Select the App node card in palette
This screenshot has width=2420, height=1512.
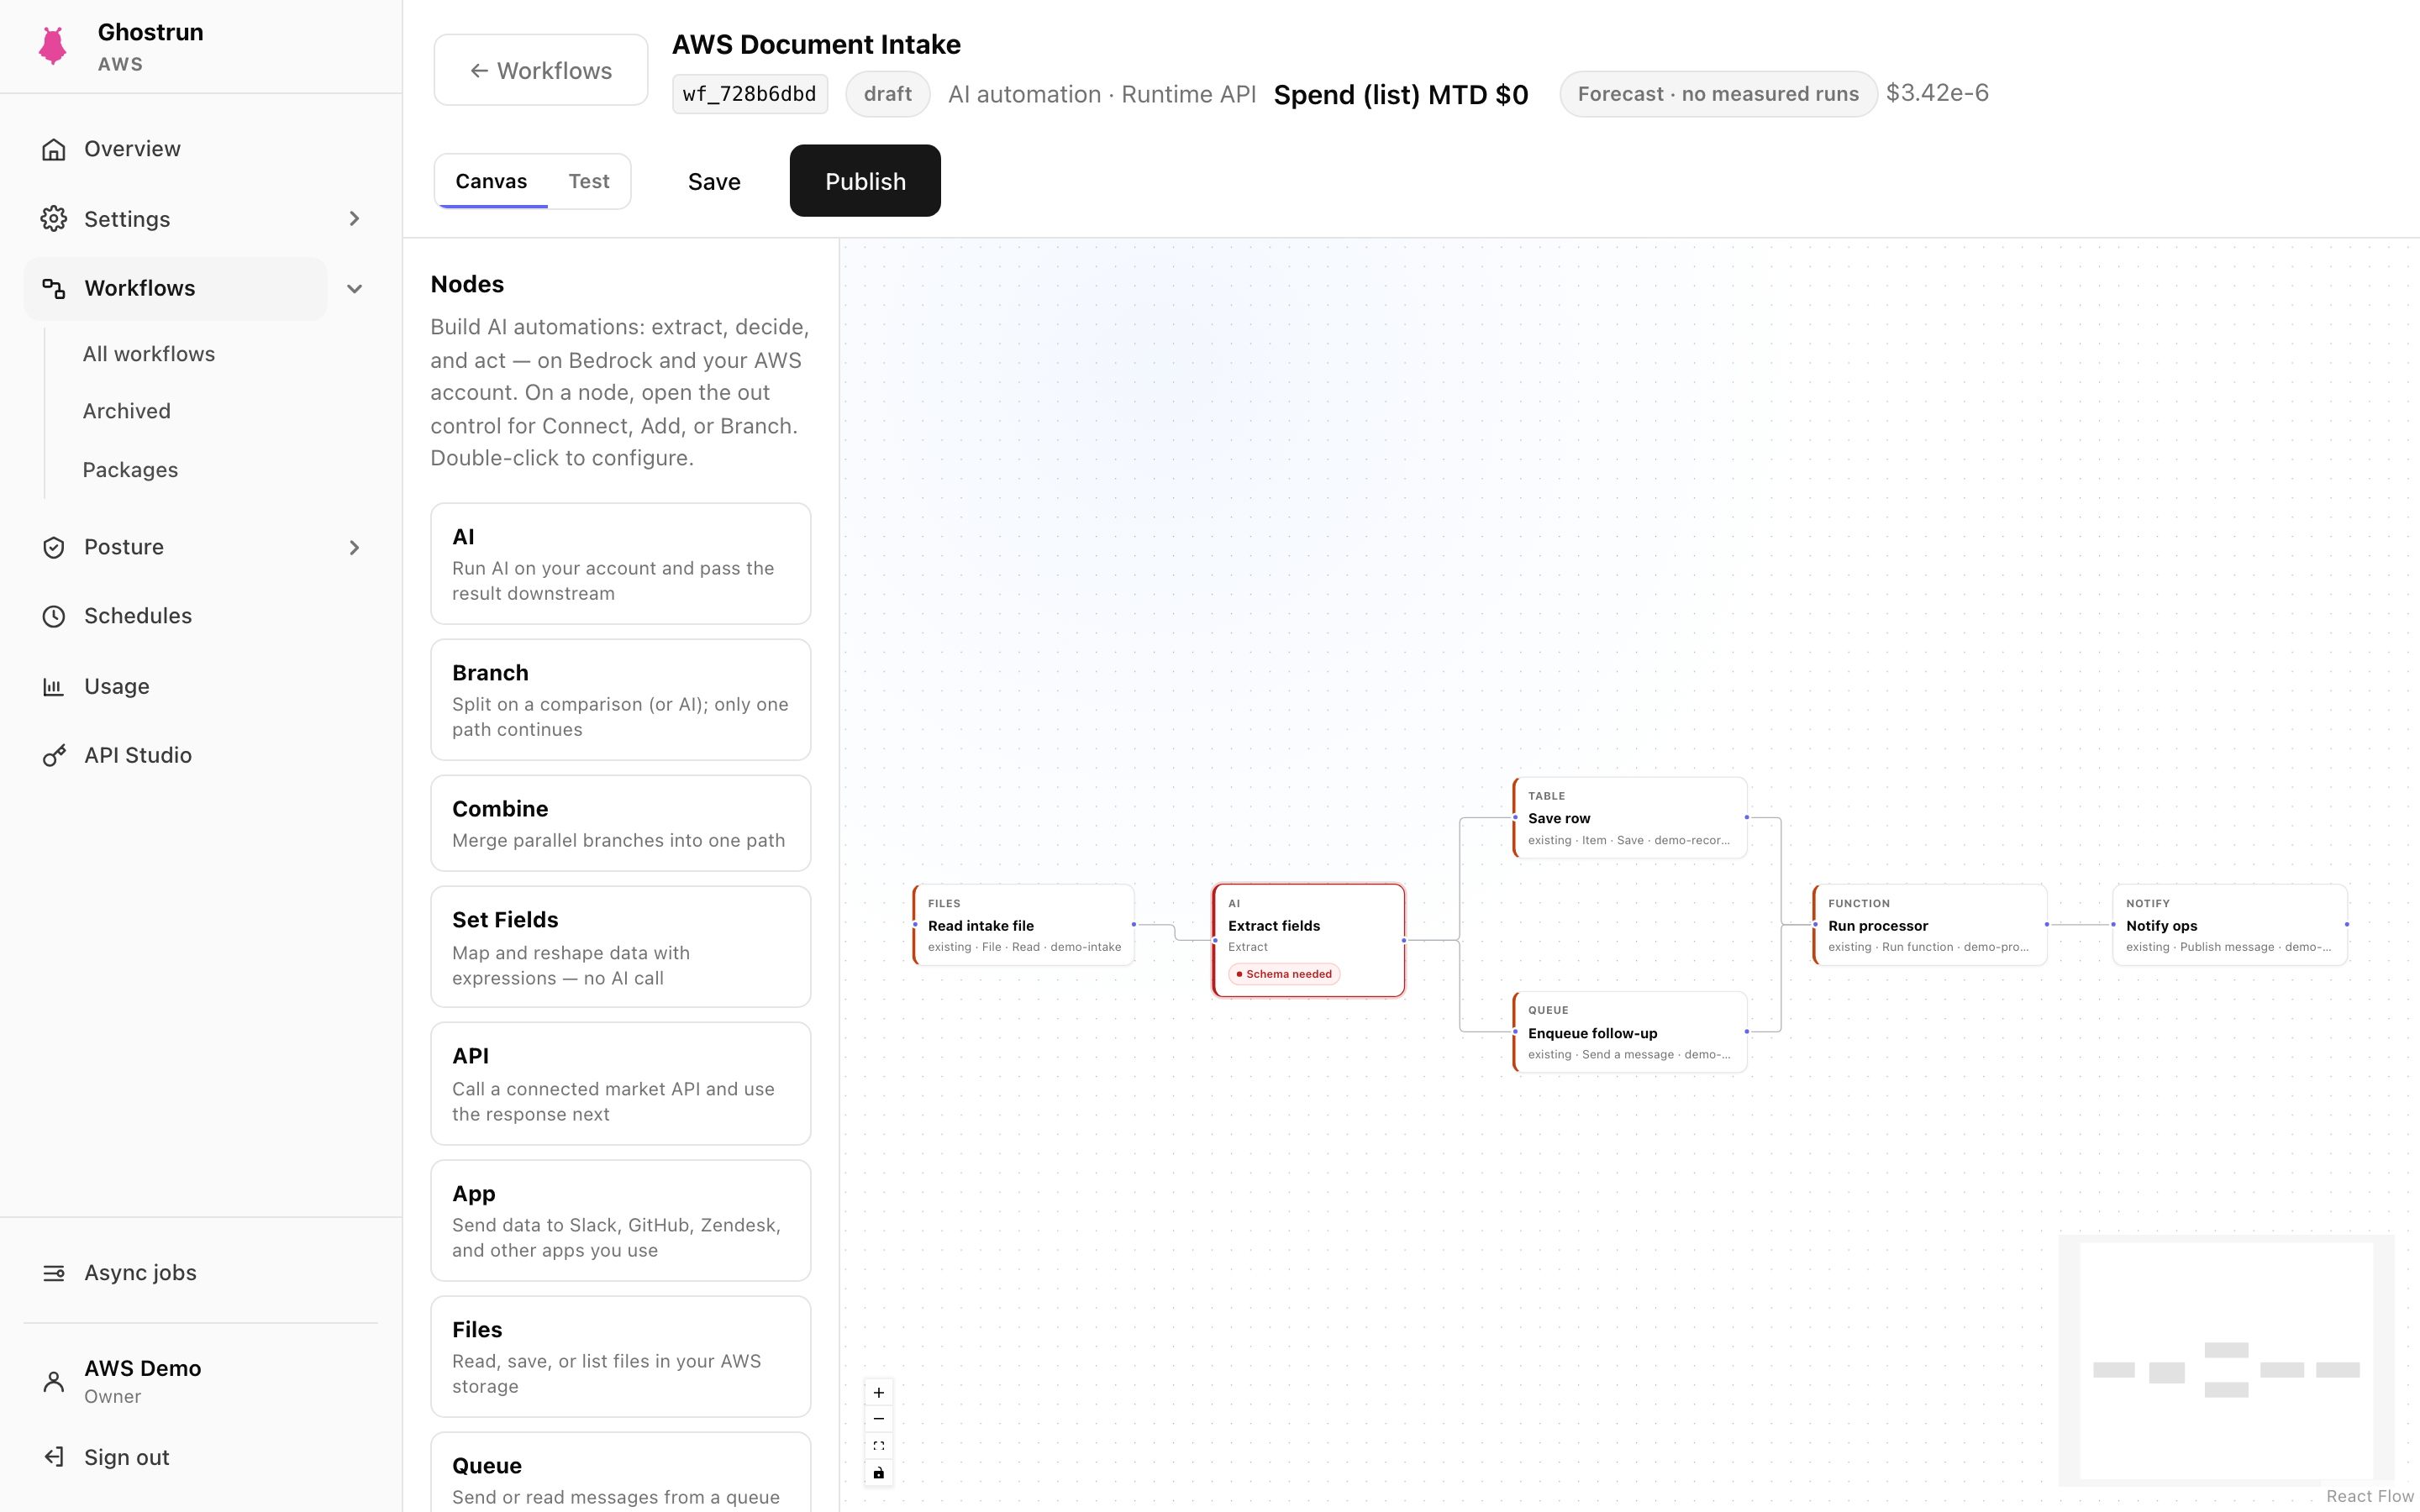620,1220
